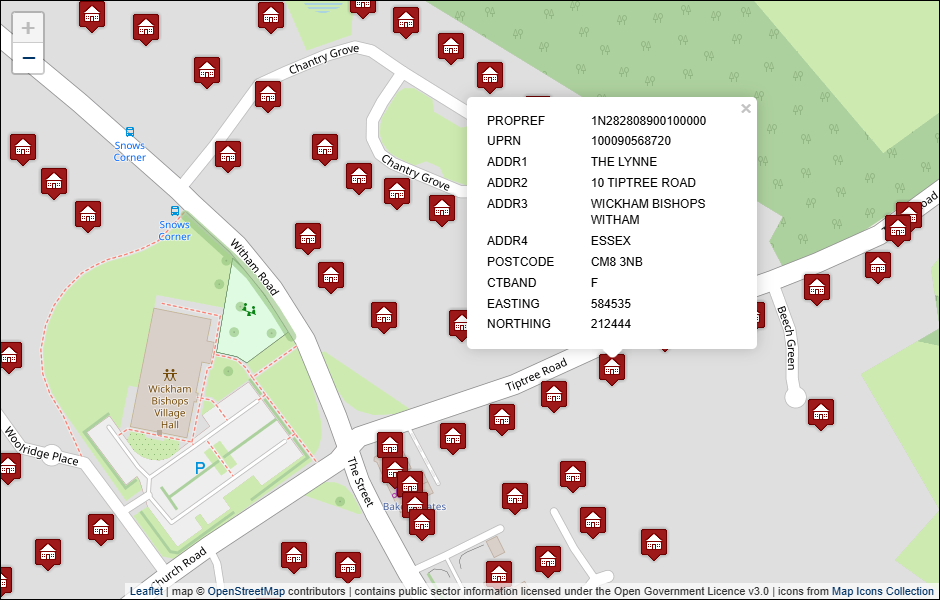Click the WICKHAM BISHOPS WITHAM address text
This screenshot has height=600, width=940.
(648, 212)
